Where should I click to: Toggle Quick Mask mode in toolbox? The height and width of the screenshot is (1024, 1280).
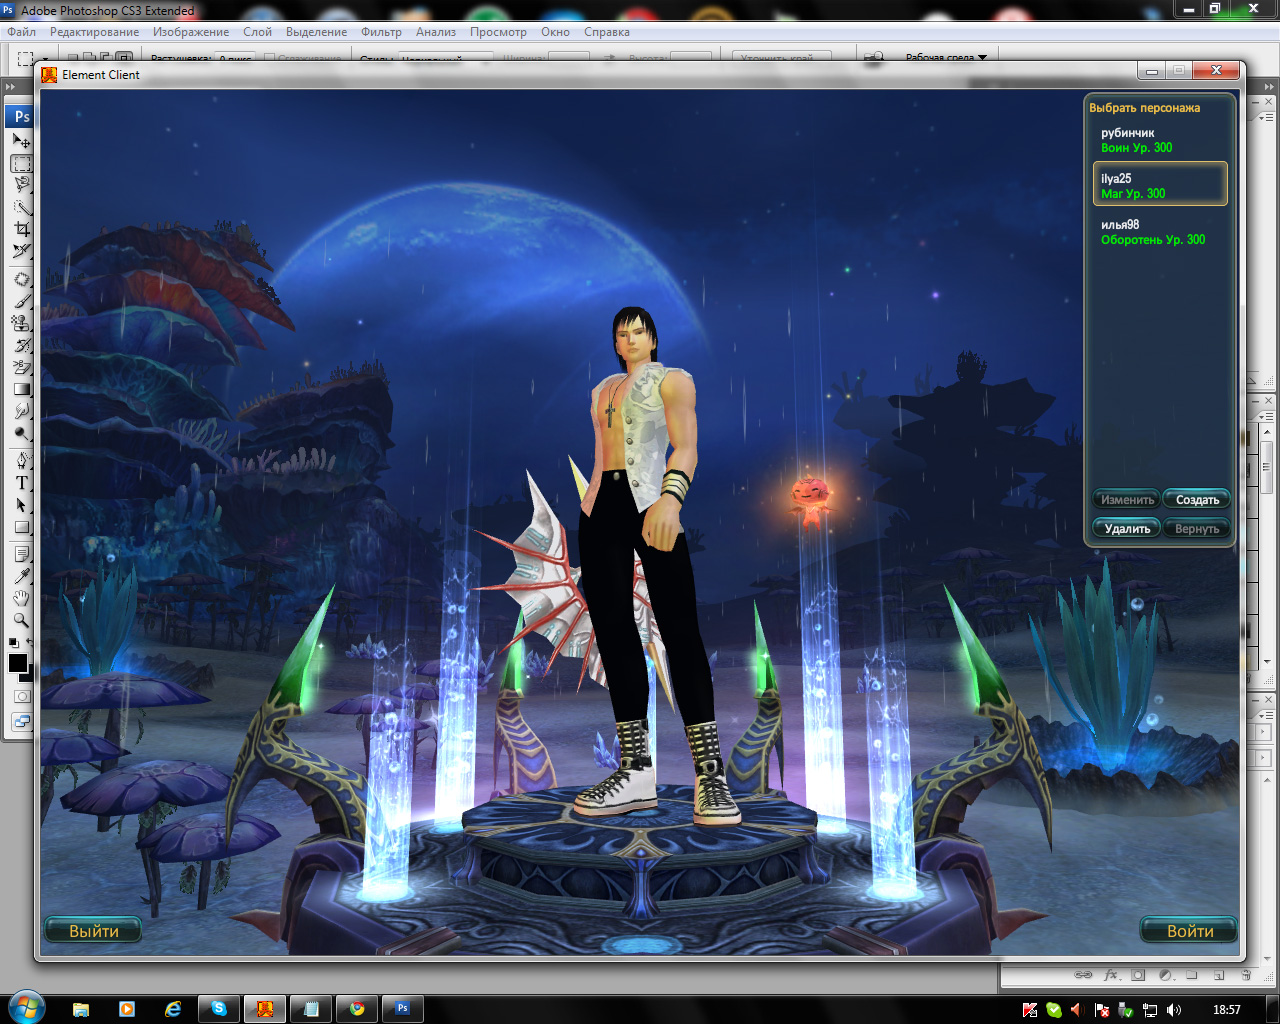coord(21,696)
